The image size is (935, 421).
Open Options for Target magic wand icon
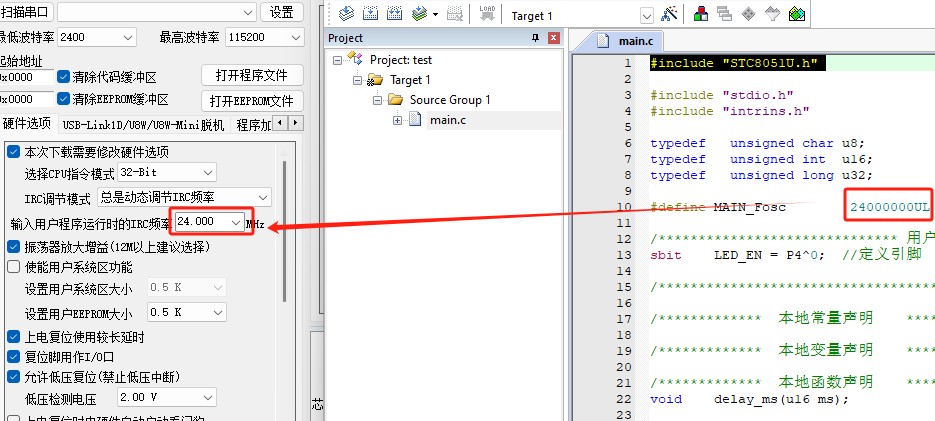(x=668, y=14)
